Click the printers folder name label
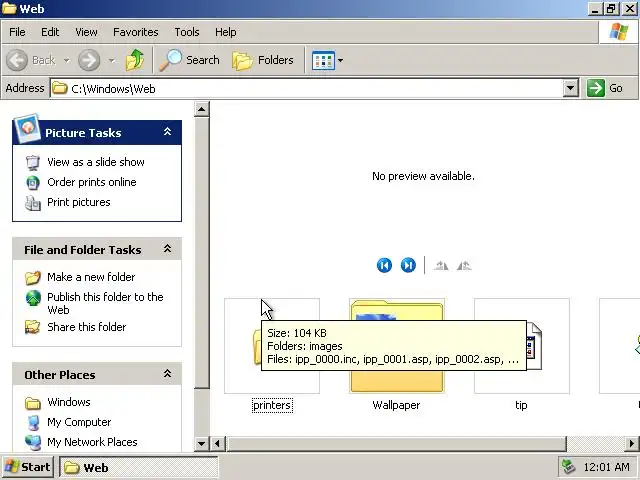640x480 pixels. (x=272, y=405)
